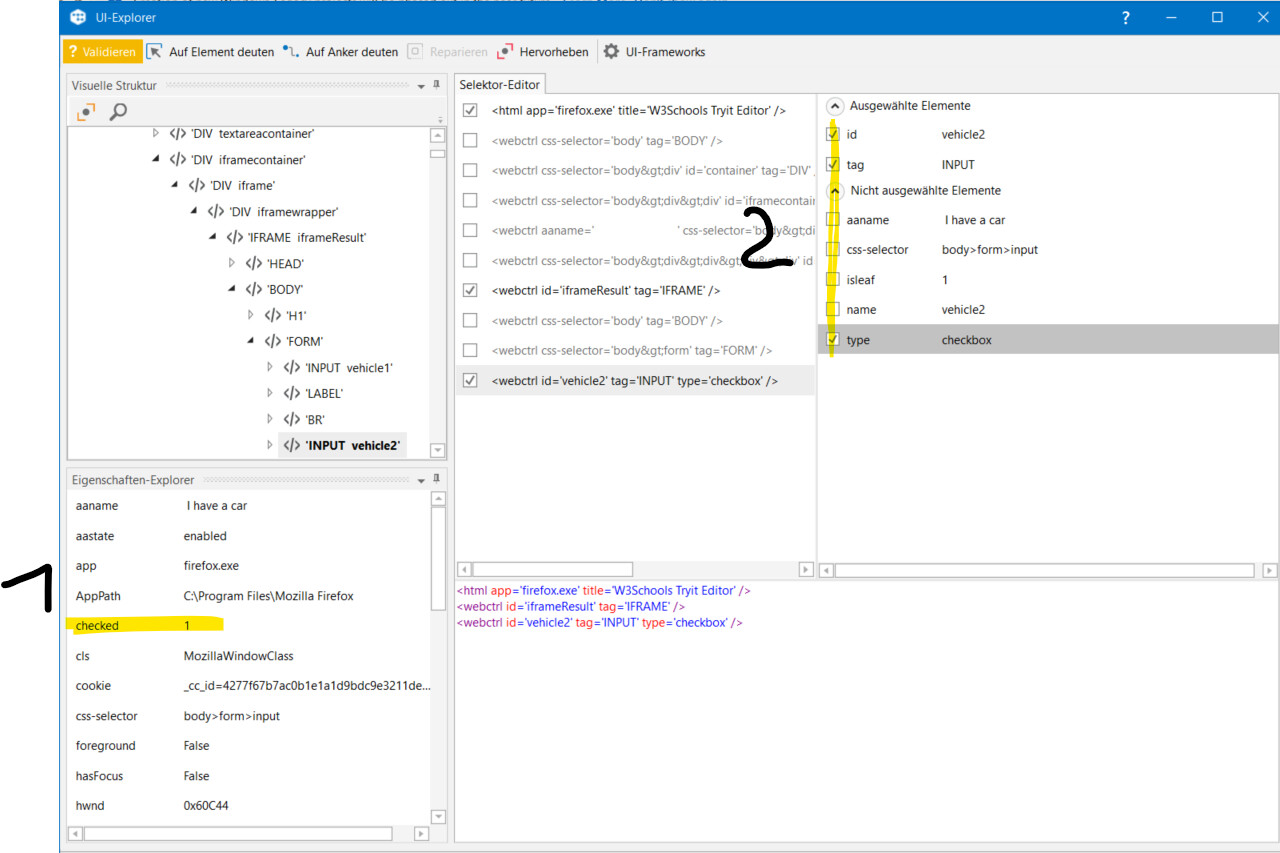Expand the 'DIV textareacontainer' tree node arrow
This screenshot has height=853, width=1280.
[x=155, y=133]
